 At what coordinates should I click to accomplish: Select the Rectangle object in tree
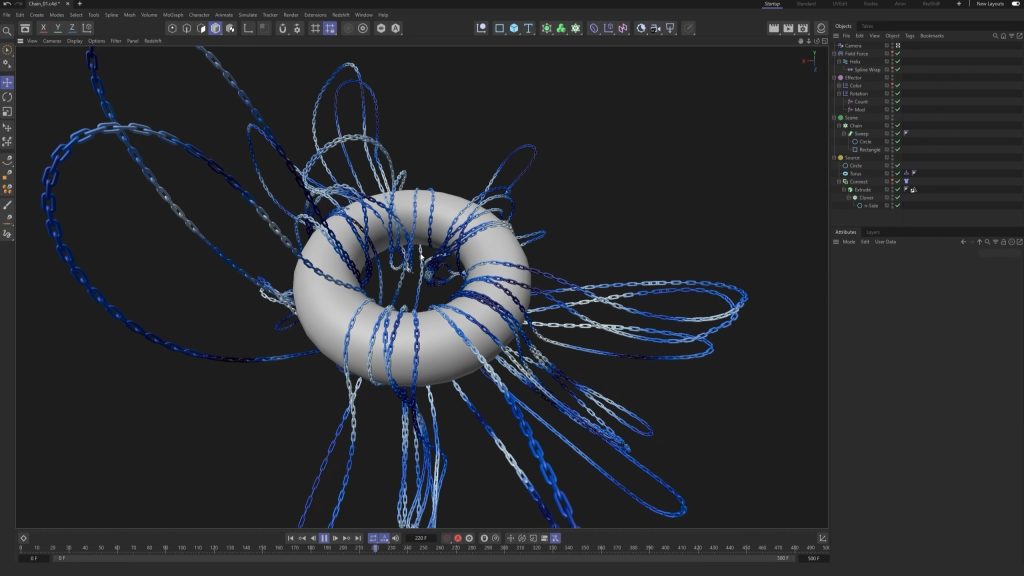coord(869,150)
